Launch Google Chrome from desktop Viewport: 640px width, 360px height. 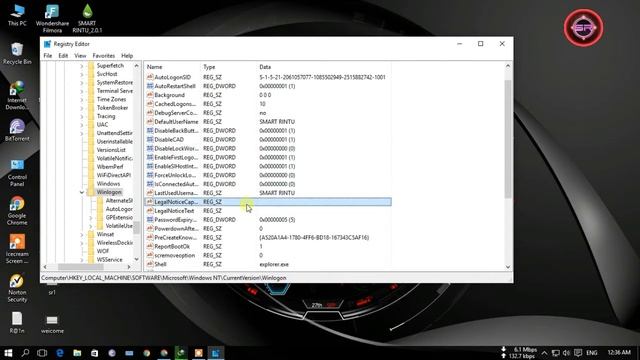tap(17, 211)
